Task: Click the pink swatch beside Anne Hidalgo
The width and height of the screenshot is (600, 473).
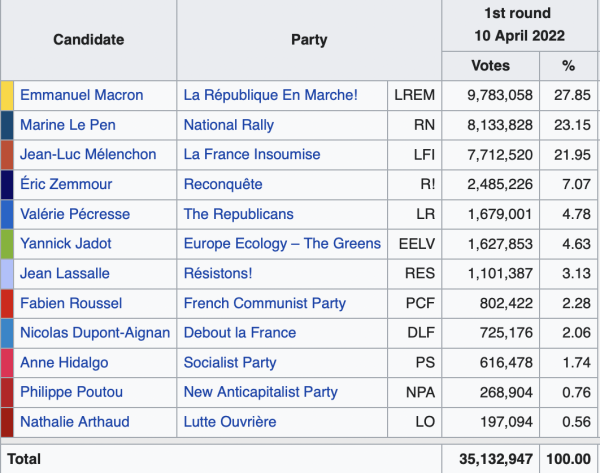Action: coord(7,362)
